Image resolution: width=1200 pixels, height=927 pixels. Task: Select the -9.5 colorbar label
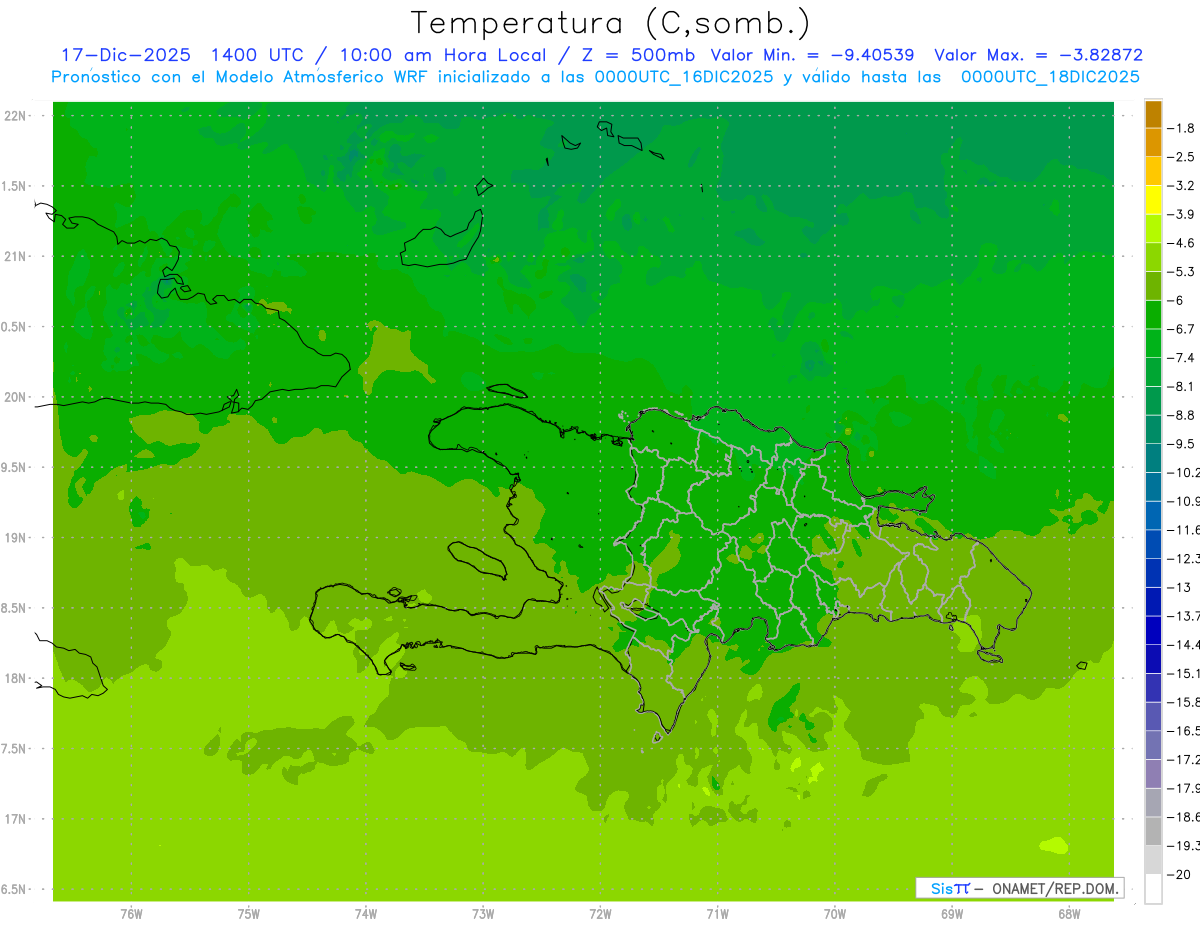pos(1181,444)
